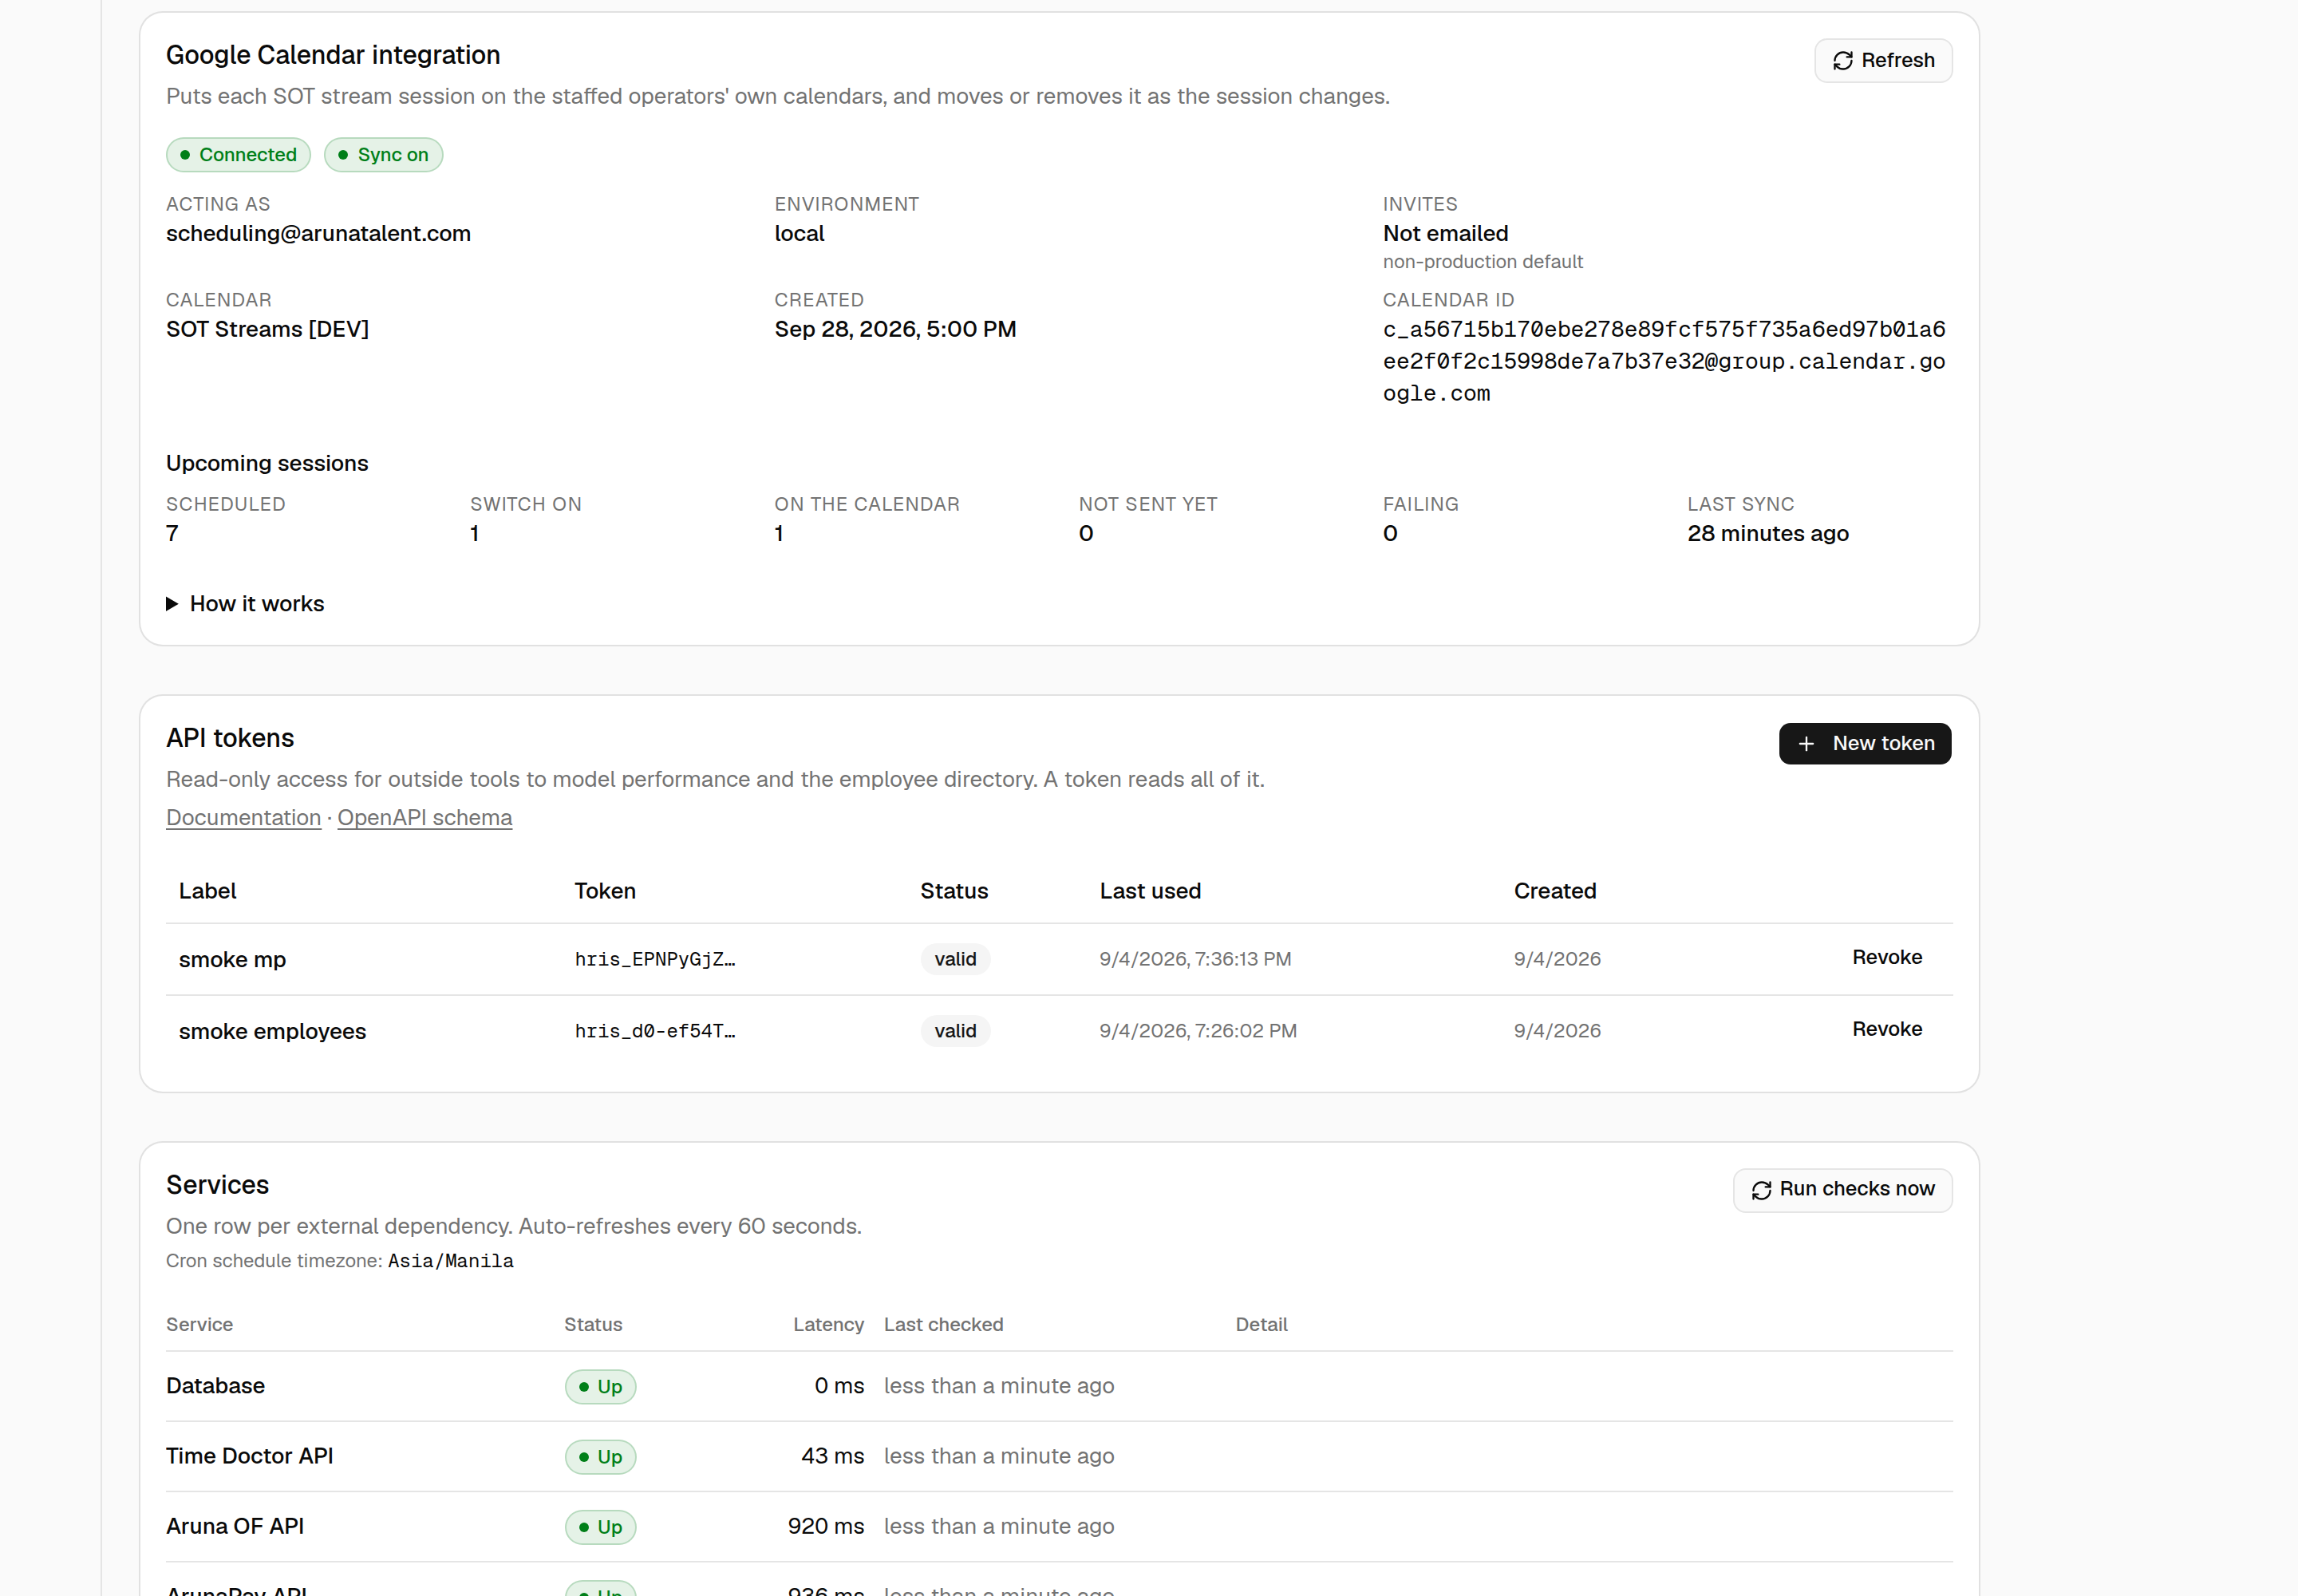Screen dimensions: 2298x1596
Task: Click the Up badge for Aruna OF API
Action: click(x=600, y=1528)
